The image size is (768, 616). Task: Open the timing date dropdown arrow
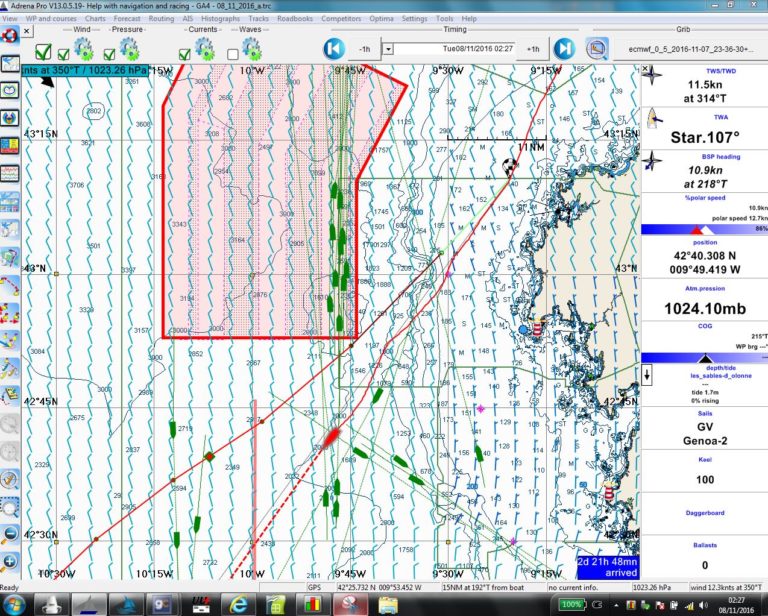click(x=388, y=49)
